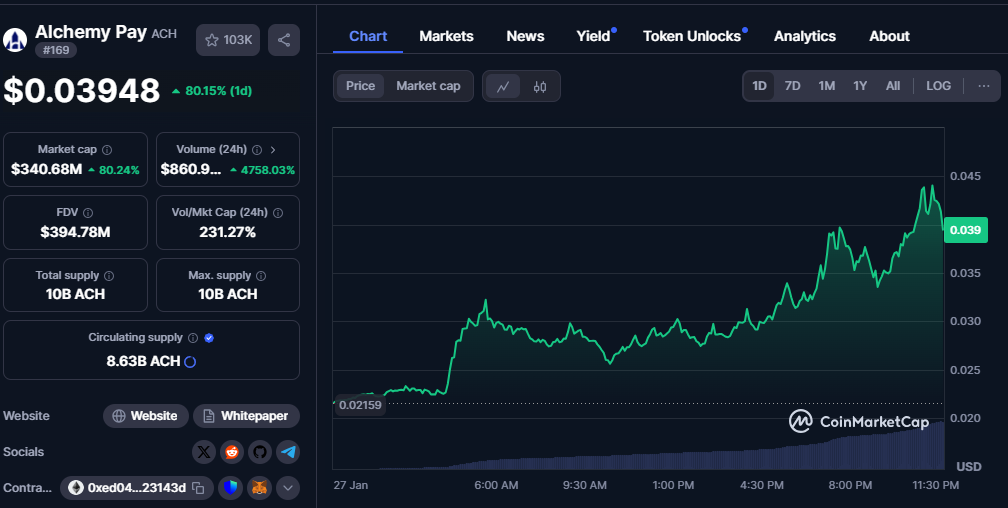The height and width of the screenshot is (508, 1008).
Task: Switch to the News tab
Action: pyautogui.click(x=525, y=37)
